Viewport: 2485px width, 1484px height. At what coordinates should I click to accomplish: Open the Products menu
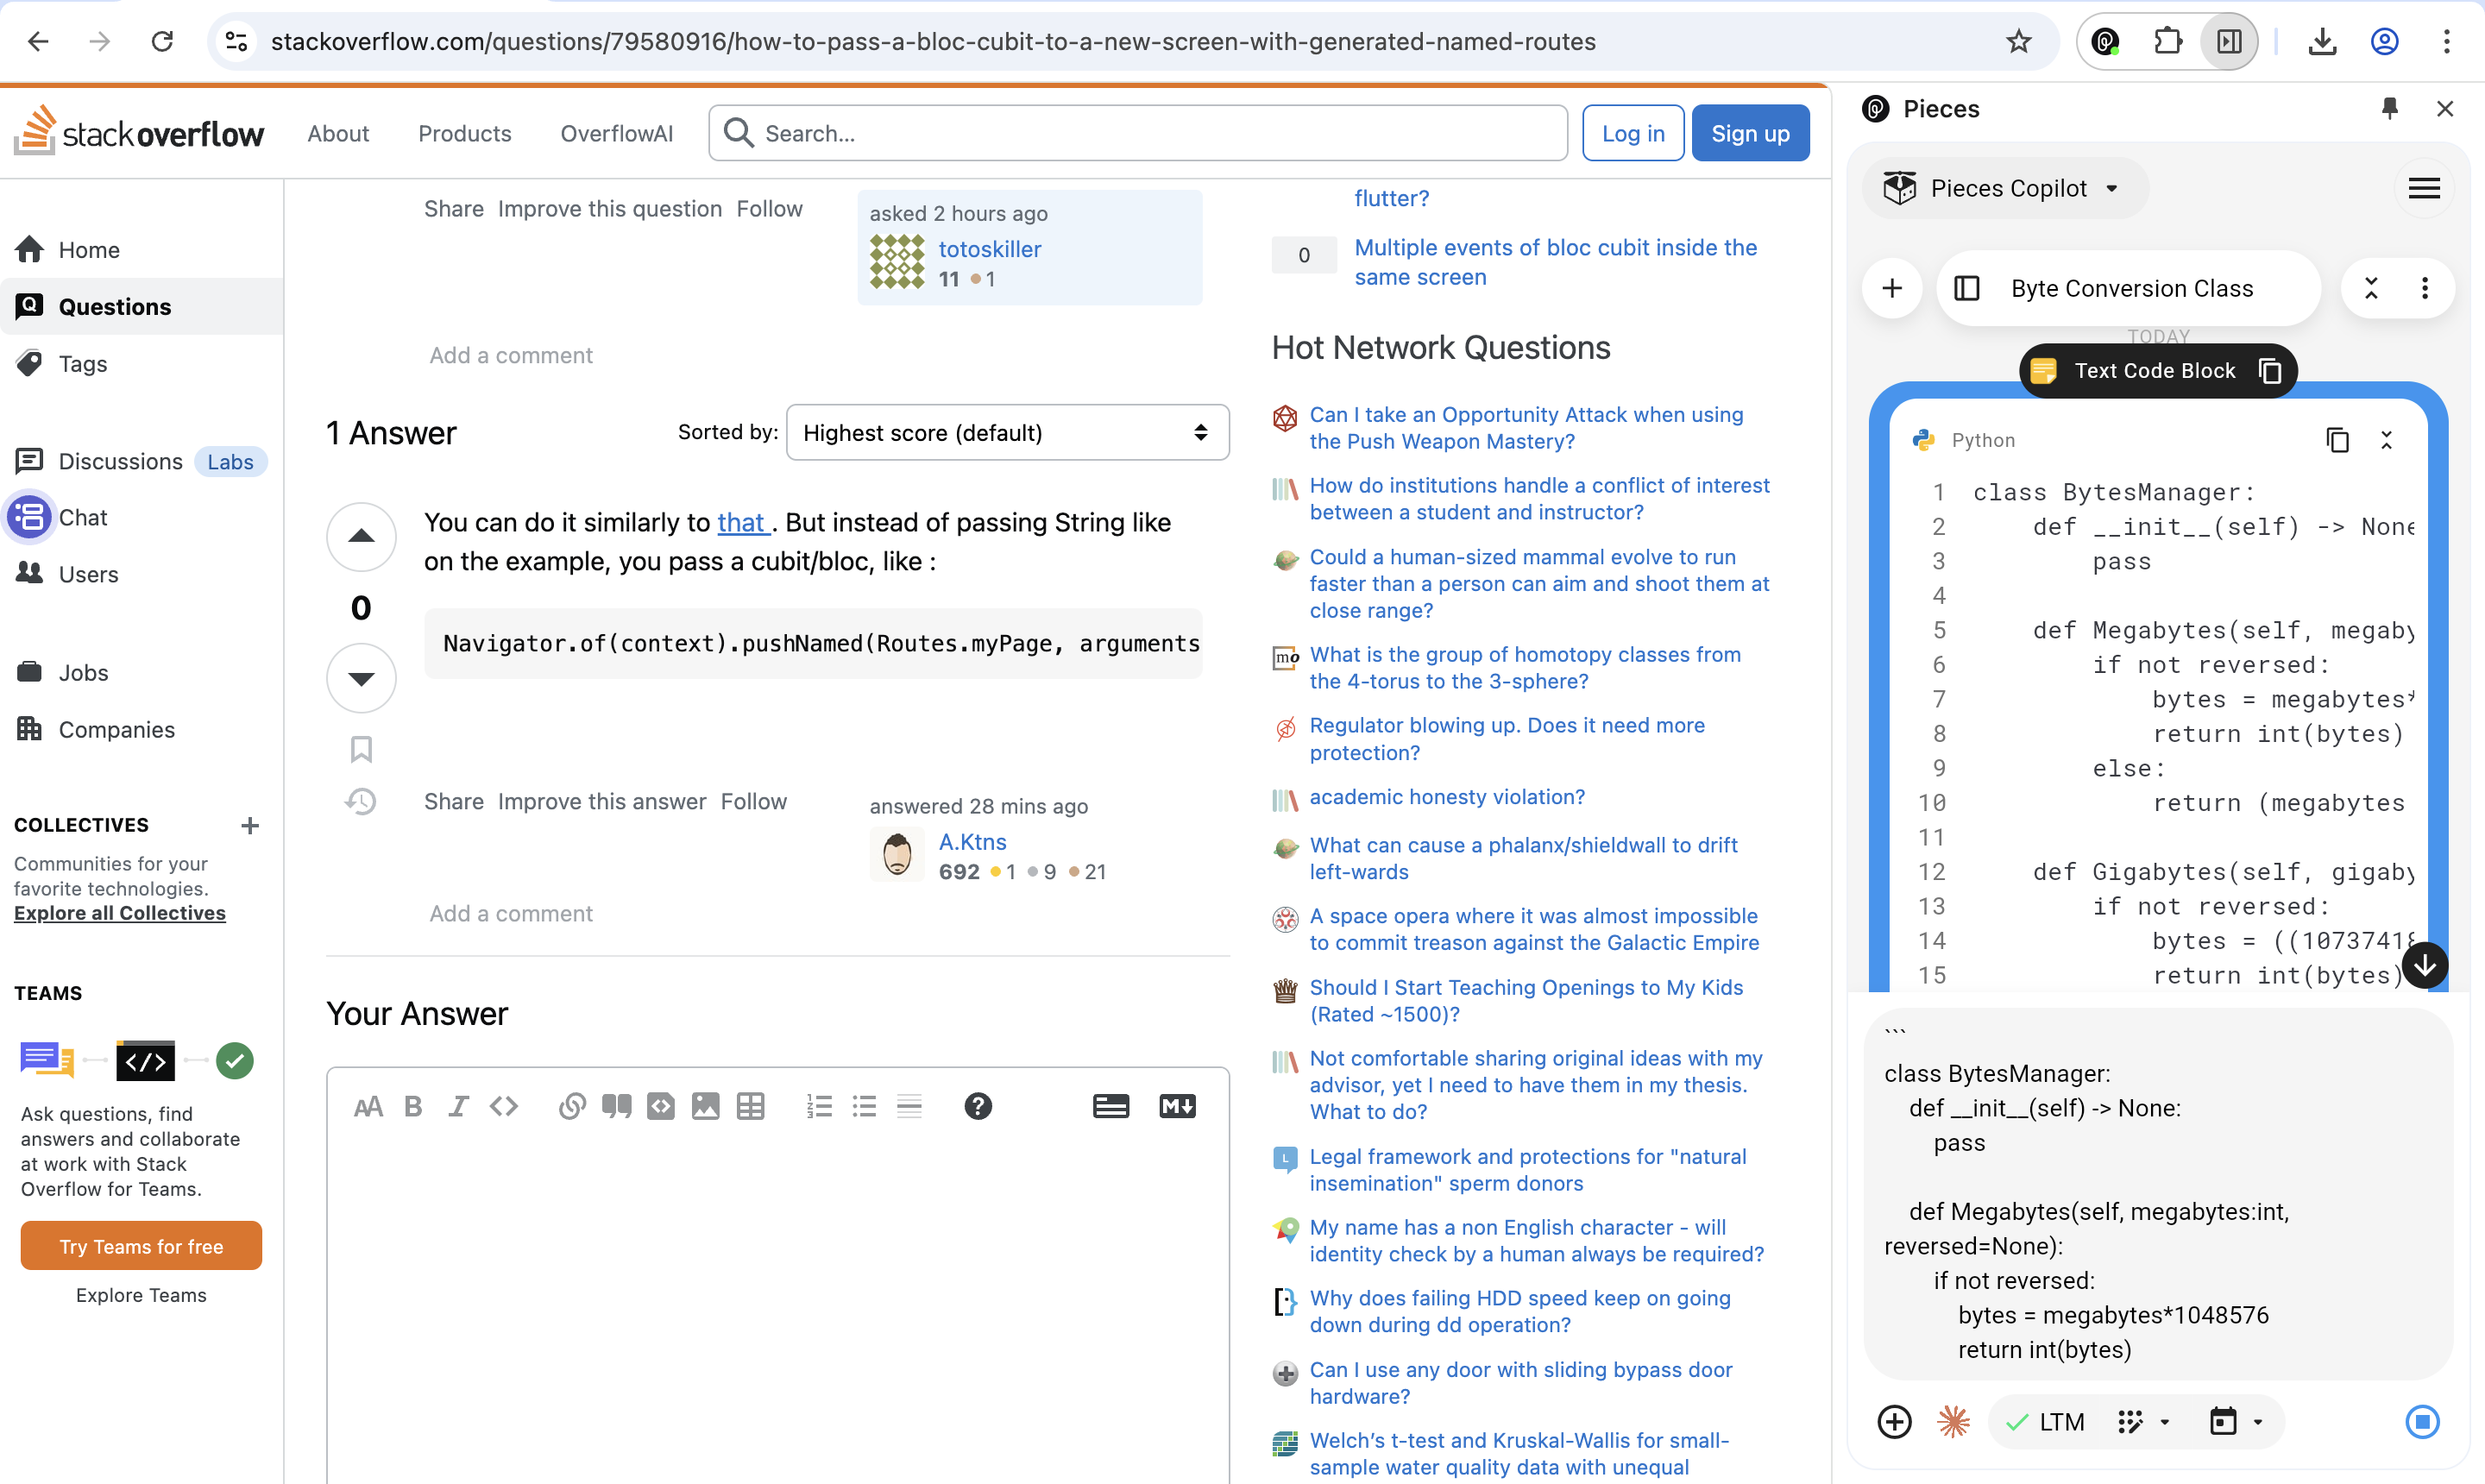click(464, 133)
